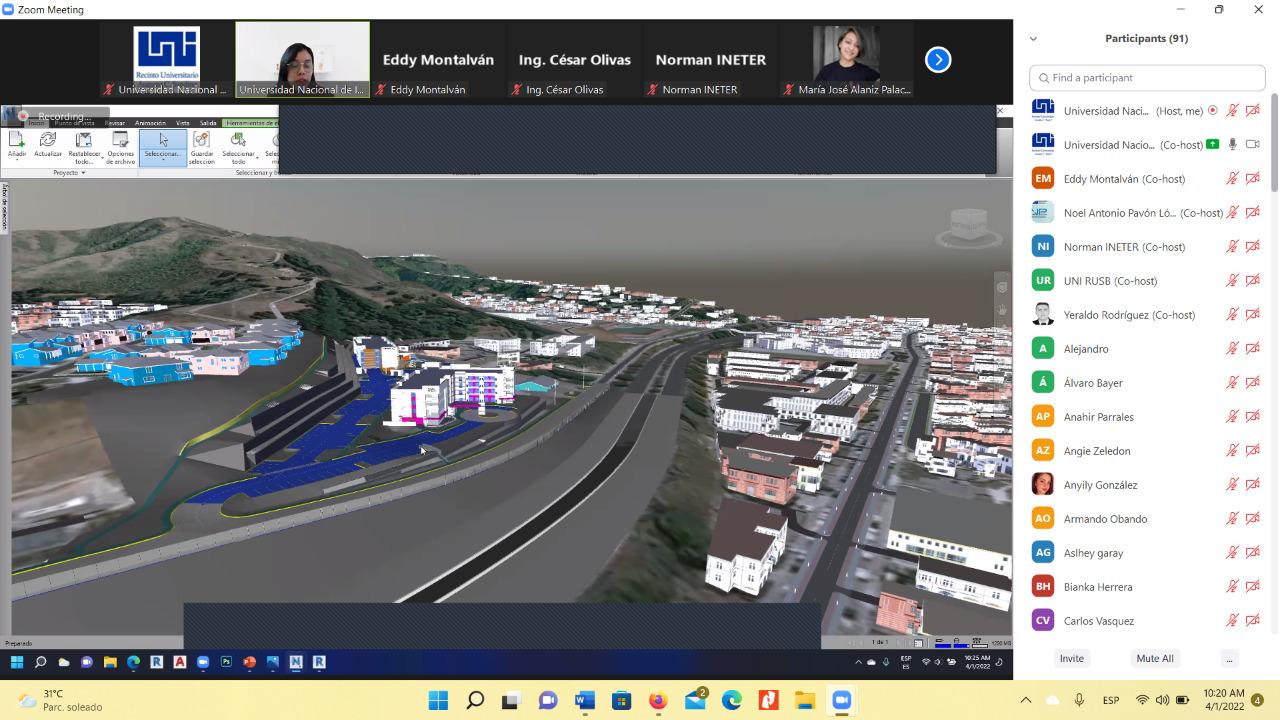
Task: Select María José Alaniz video thumbnail
Action: [847, 60]
